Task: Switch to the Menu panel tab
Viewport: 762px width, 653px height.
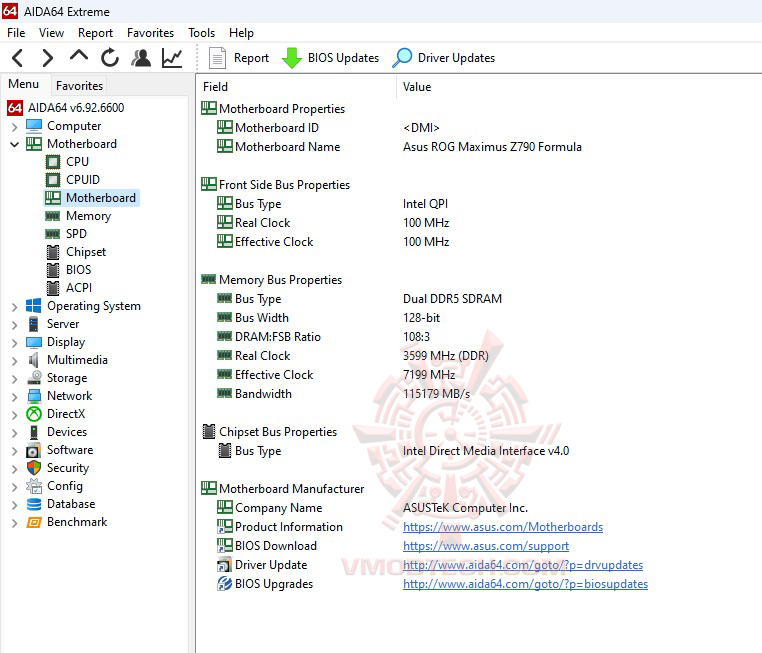Action: click(23, 84)
